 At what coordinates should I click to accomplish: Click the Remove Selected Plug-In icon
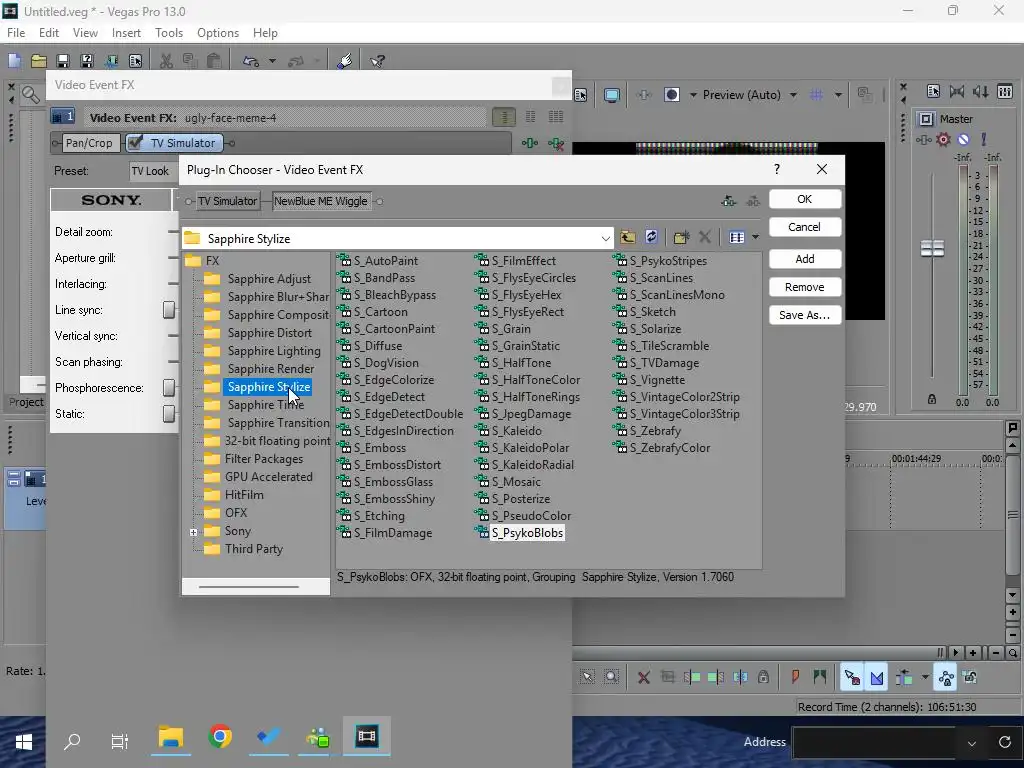click(556, 143)
